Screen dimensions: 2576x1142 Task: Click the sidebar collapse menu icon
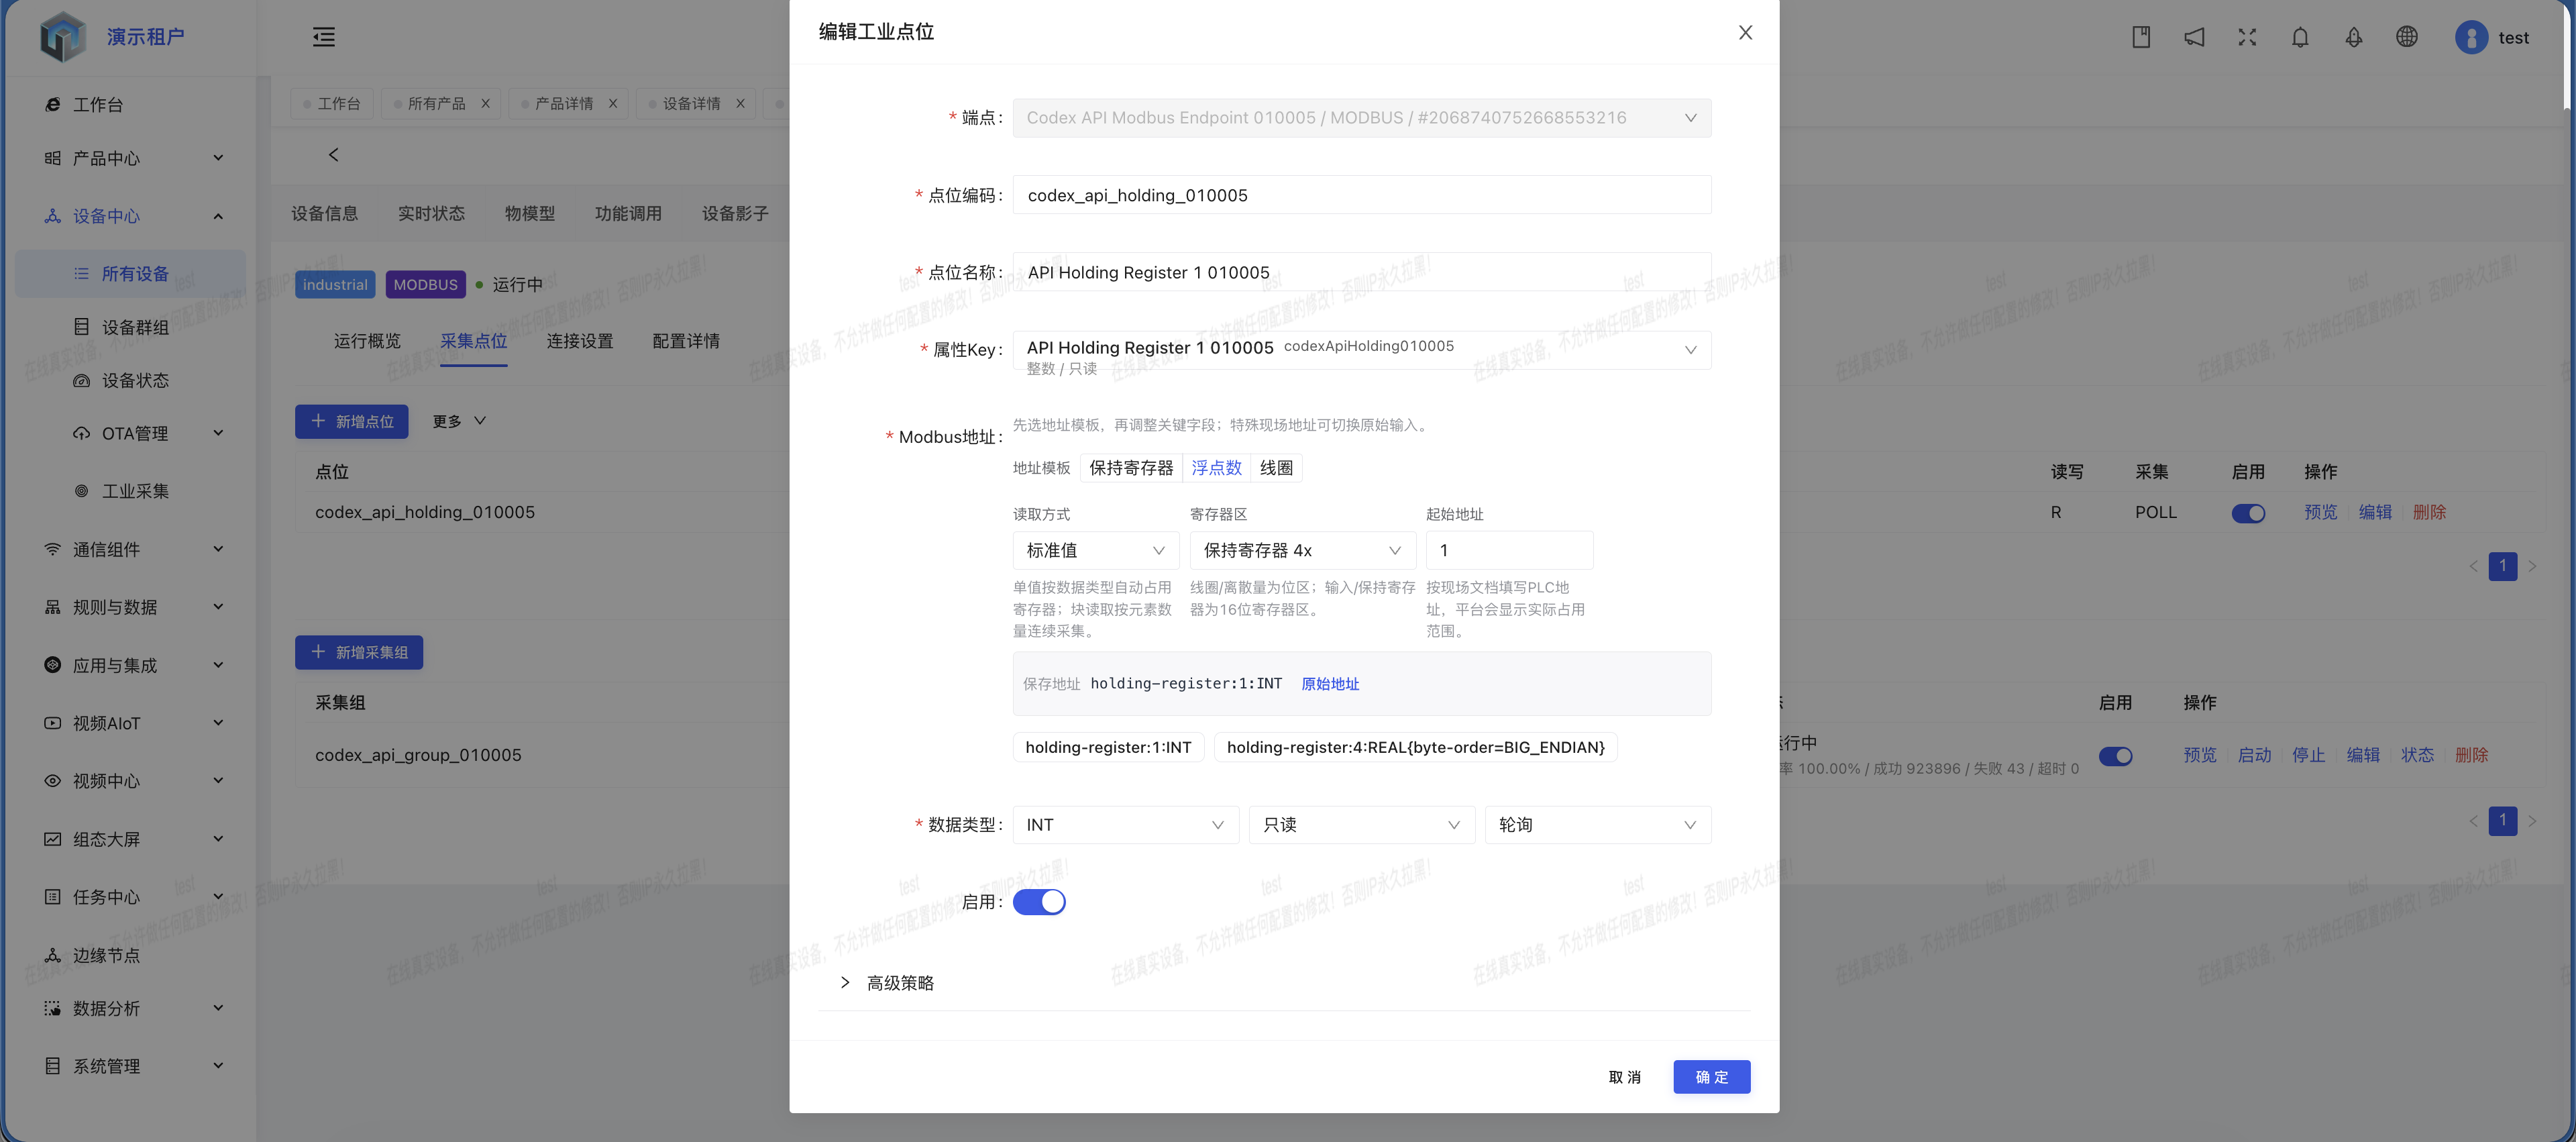[324, 37]
